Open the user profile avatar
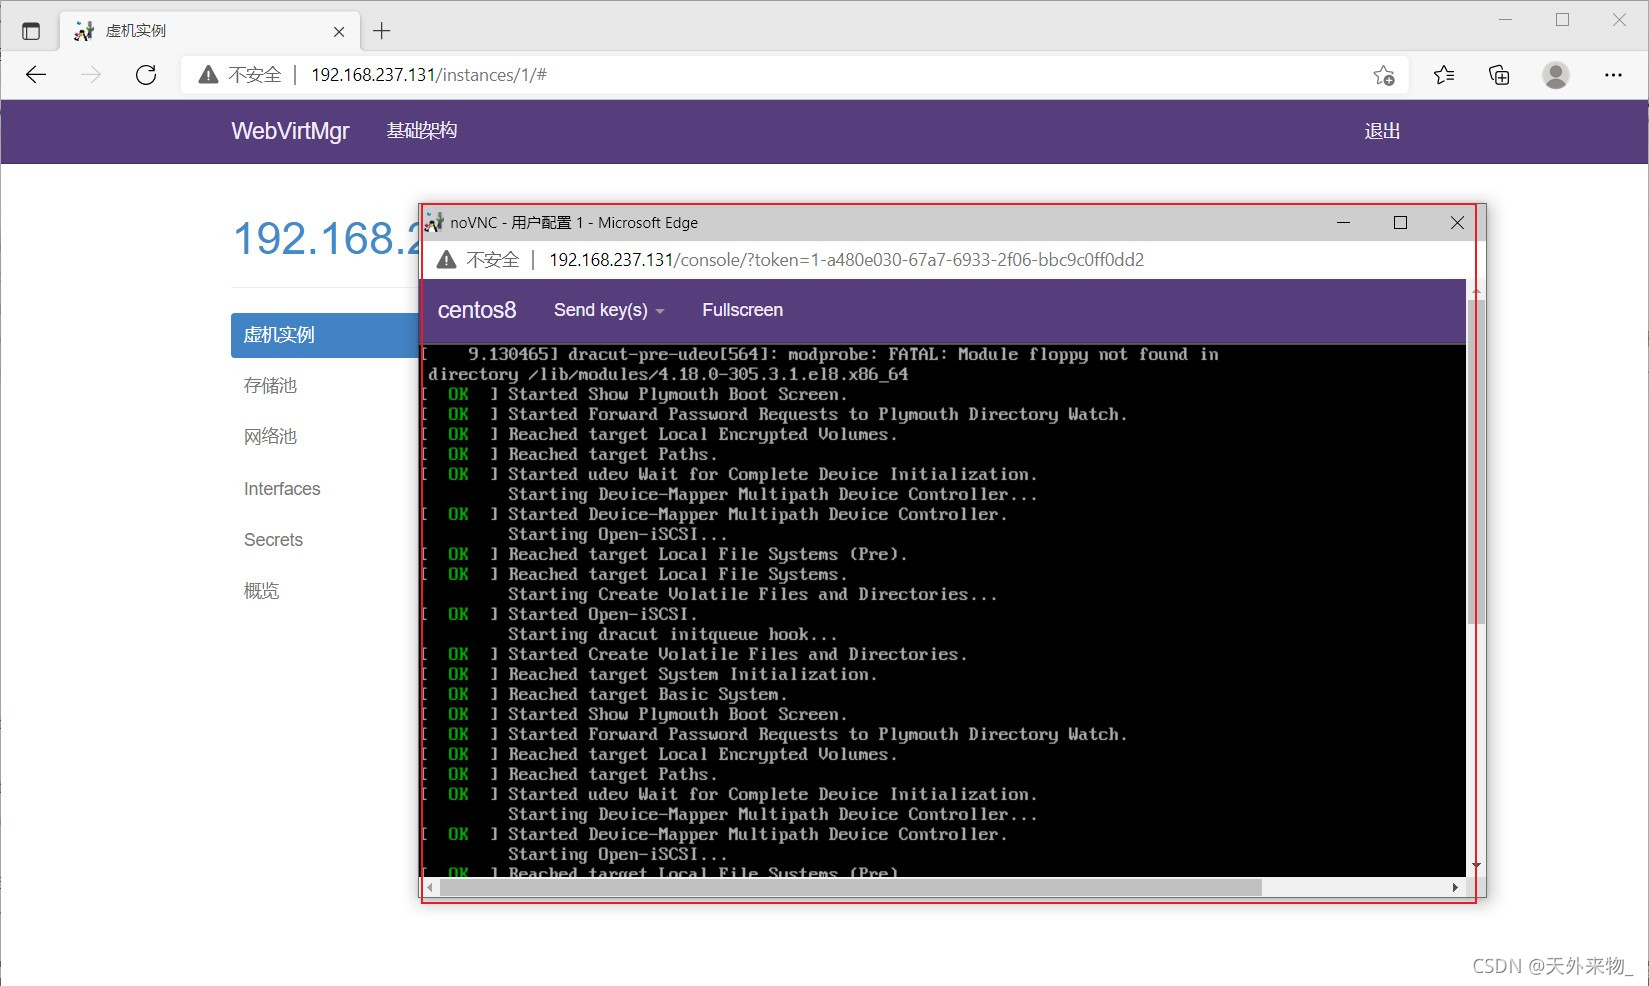Screen dimensions: 1649x986 [x=1555, y=75]
